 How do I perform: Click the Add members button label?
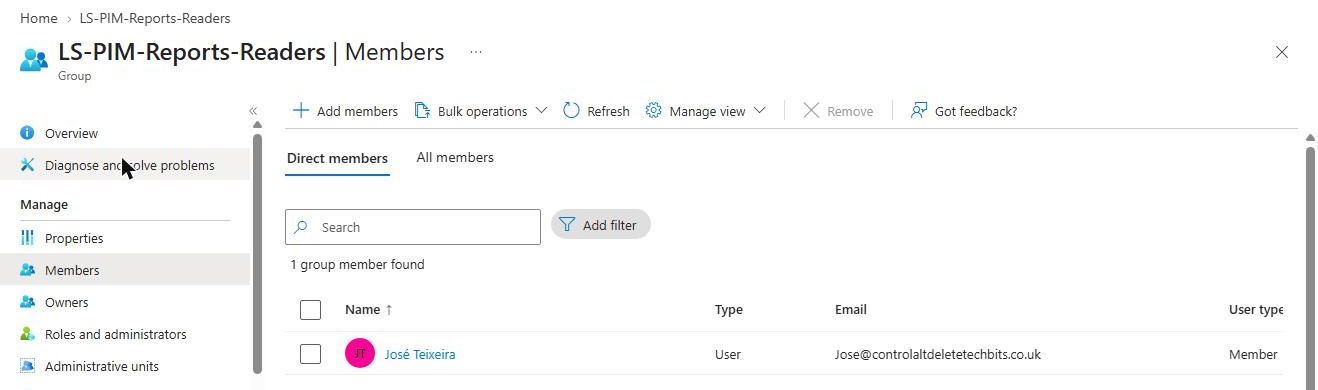click(x=357, y=111)
